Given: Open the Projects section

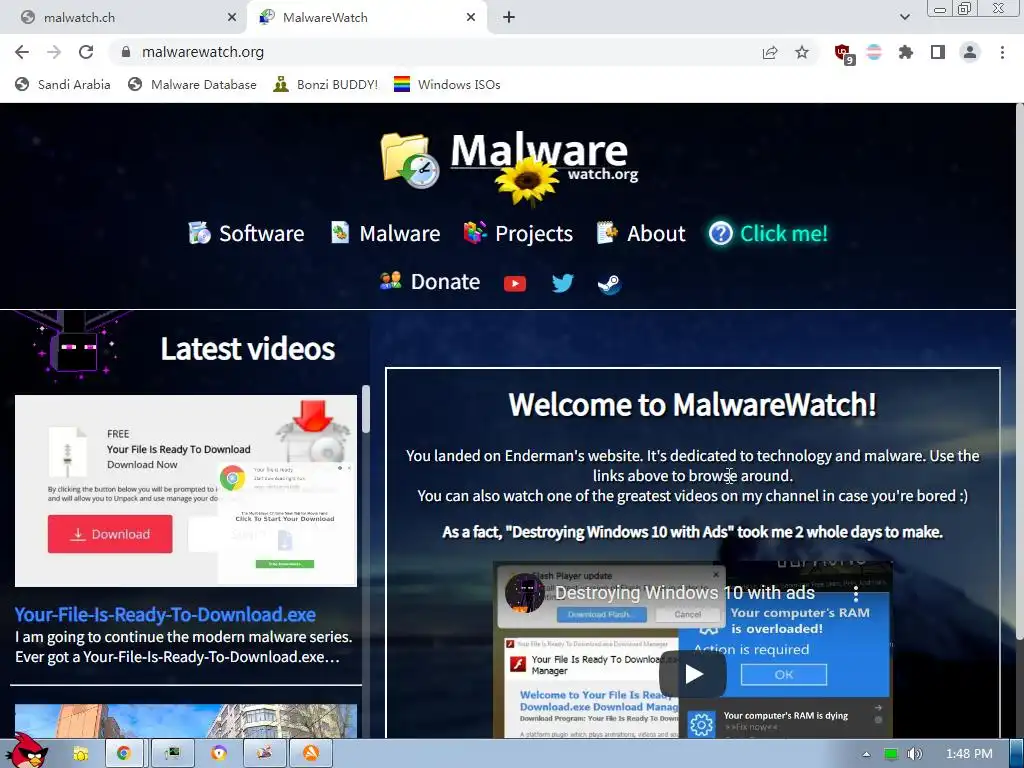Looking at the screenshot, I should pos(519,233).
